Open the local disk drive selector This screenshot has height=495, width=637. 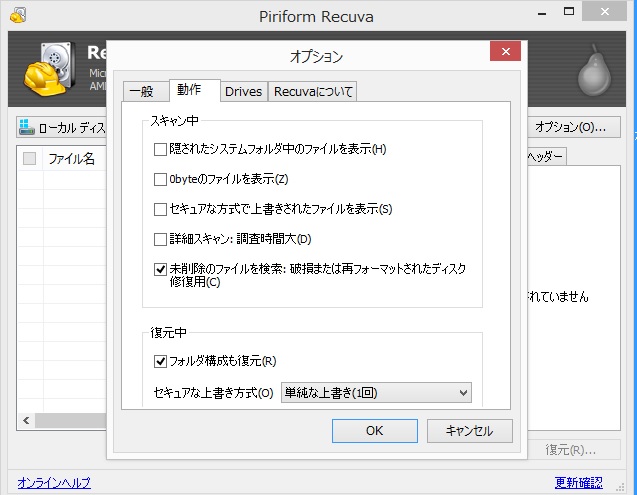61,128
